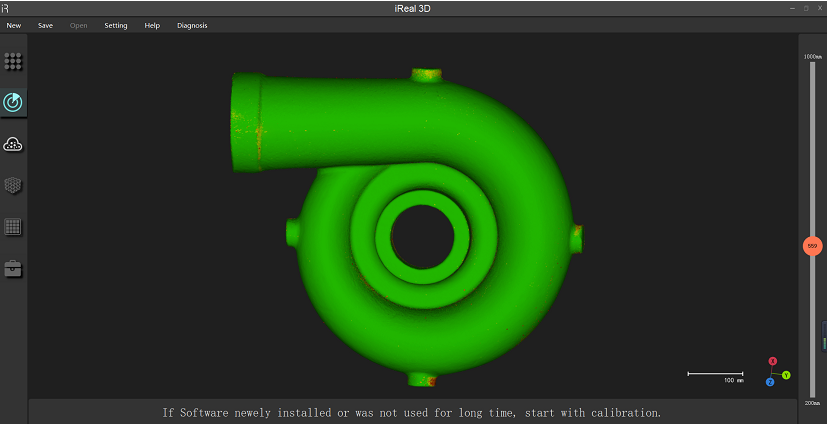Click the point cloud icon in sidebar
Viewport: 828px width, 424px height.
pos(13,144)
